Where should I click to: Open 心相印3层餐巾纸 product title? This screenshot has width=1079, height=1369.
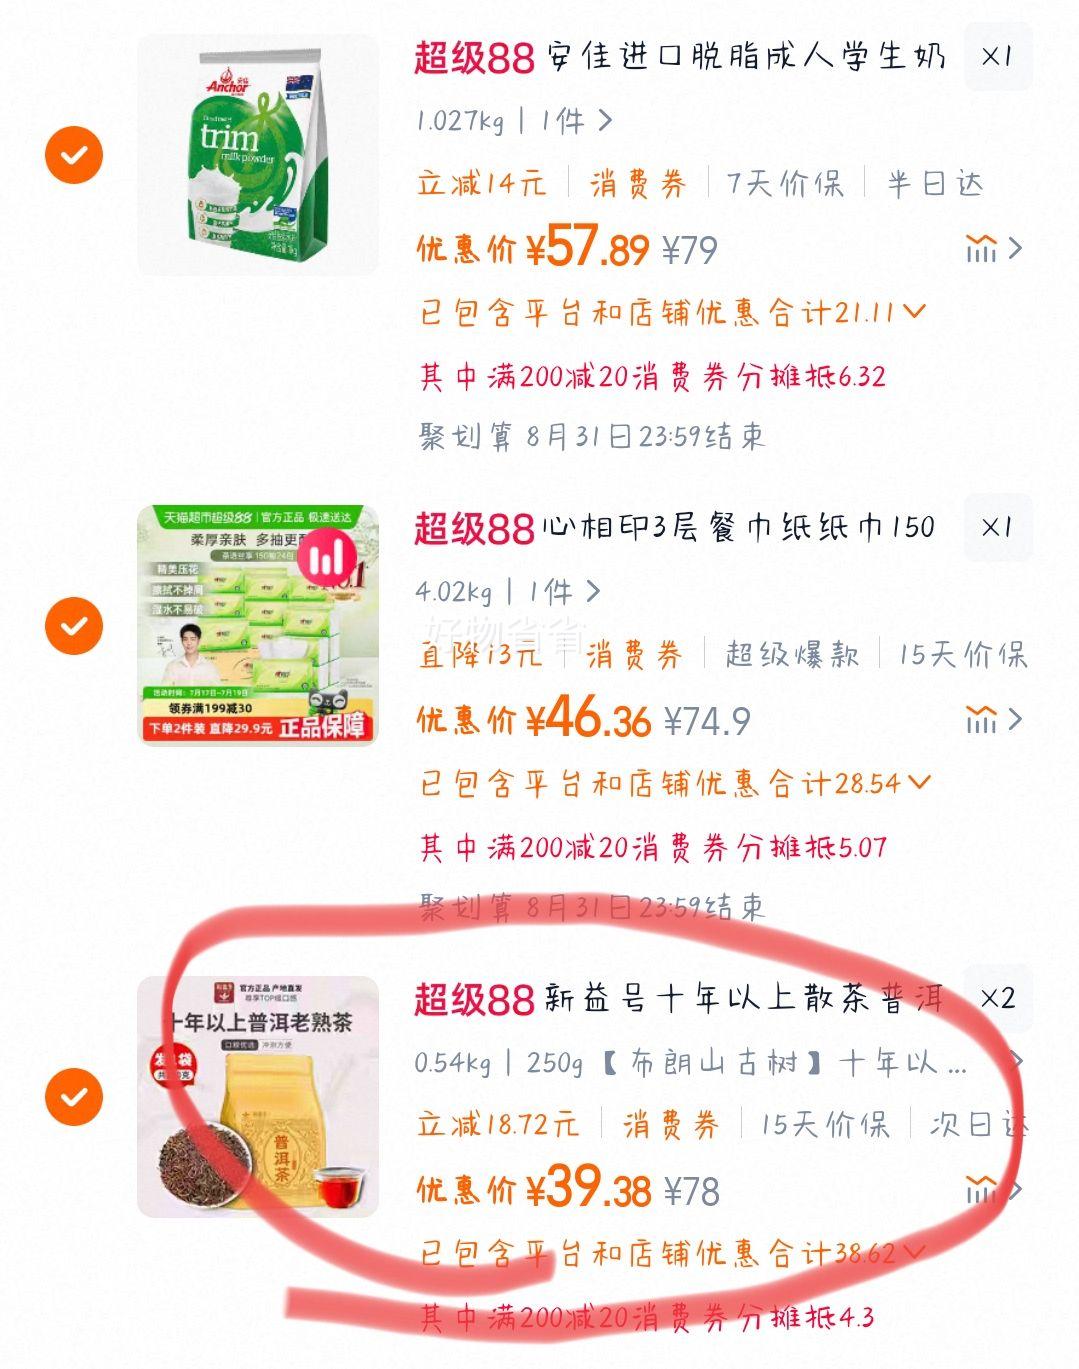739,528
